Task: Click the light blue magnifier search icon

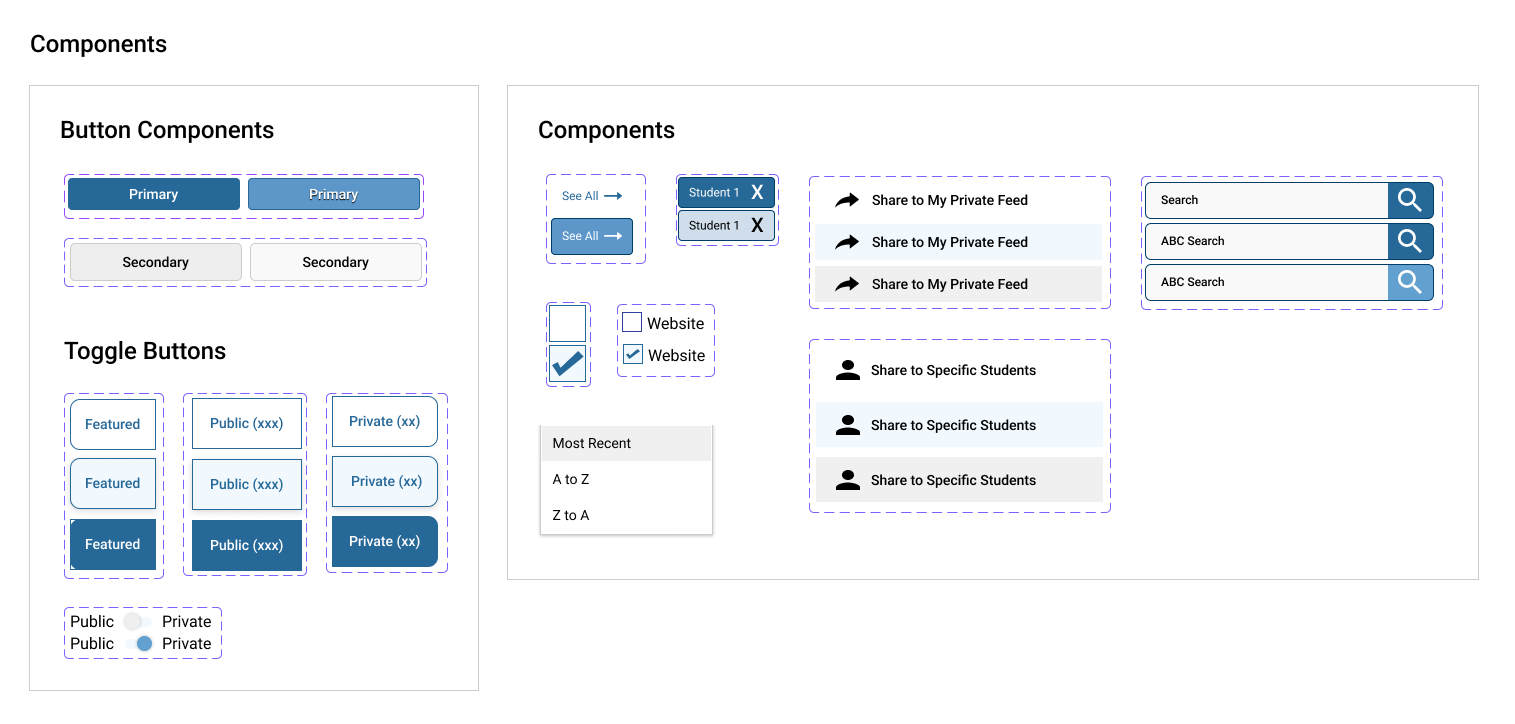Action: point(1410,282)
